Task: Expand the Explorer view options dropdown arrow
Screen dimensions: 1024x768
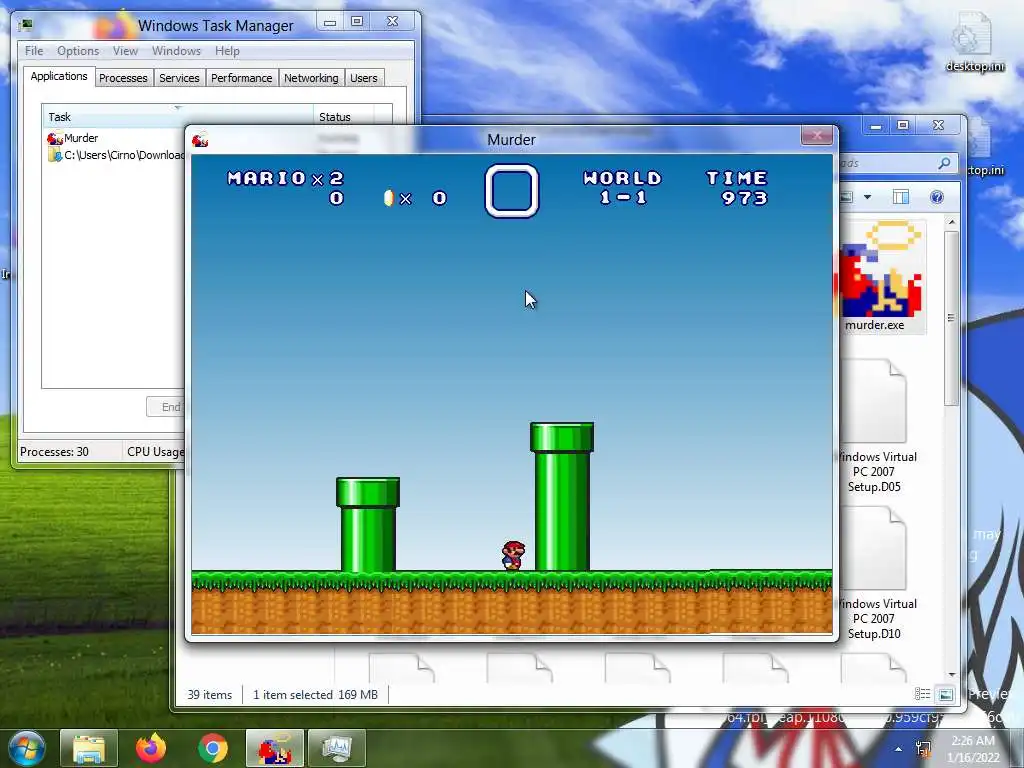Action: pyautogui.click(x=867, y=197)
